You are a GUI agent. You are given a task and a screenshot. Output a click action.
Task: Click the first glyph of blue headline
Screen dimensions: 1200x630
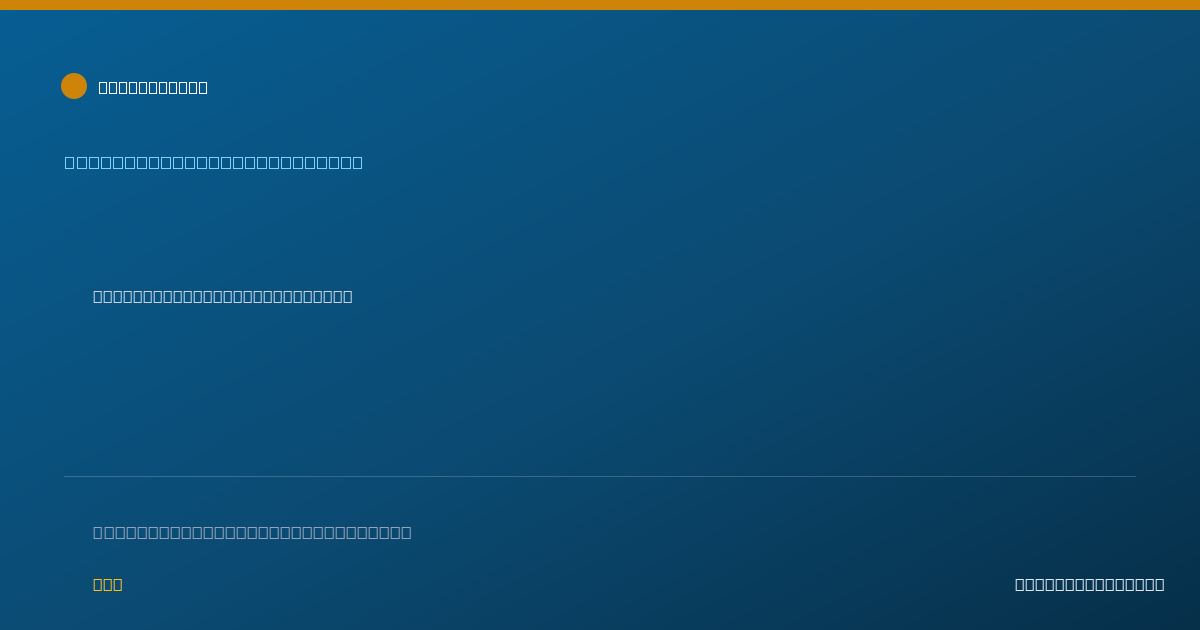click(x=69, y=162)
